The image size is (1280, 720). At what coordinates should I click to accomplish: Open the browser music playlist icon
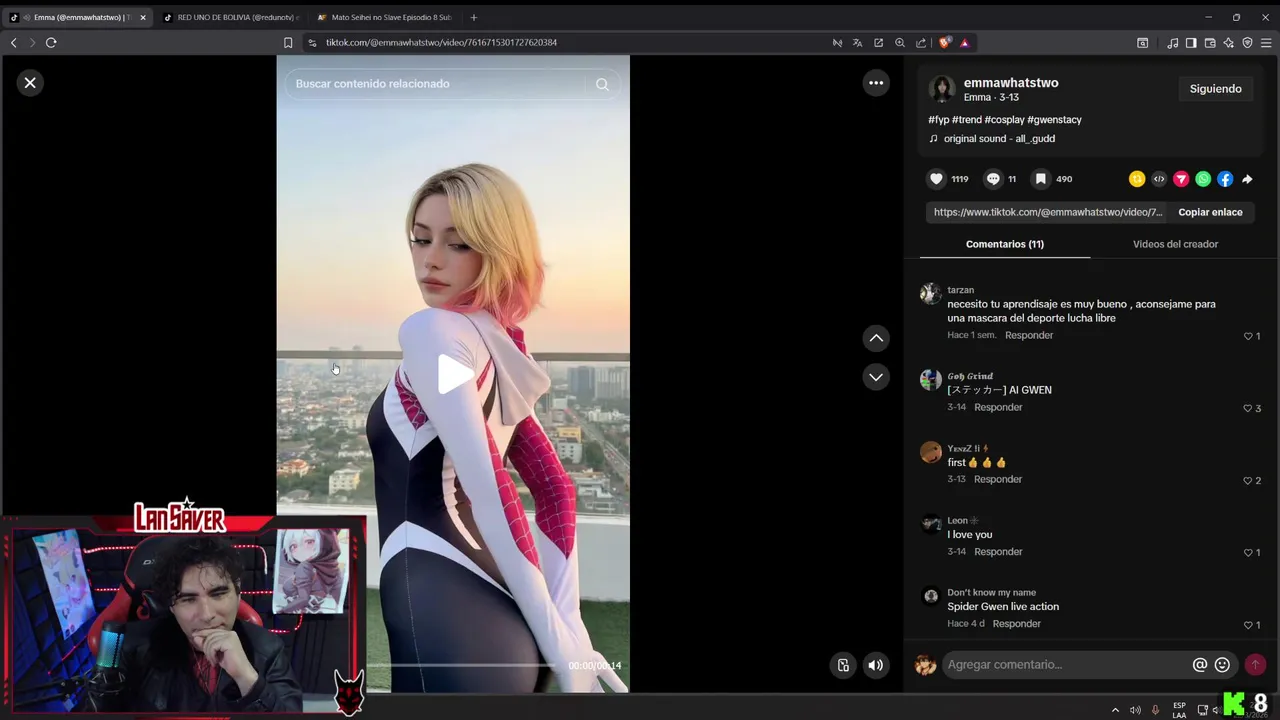[x=1172, y=43]
